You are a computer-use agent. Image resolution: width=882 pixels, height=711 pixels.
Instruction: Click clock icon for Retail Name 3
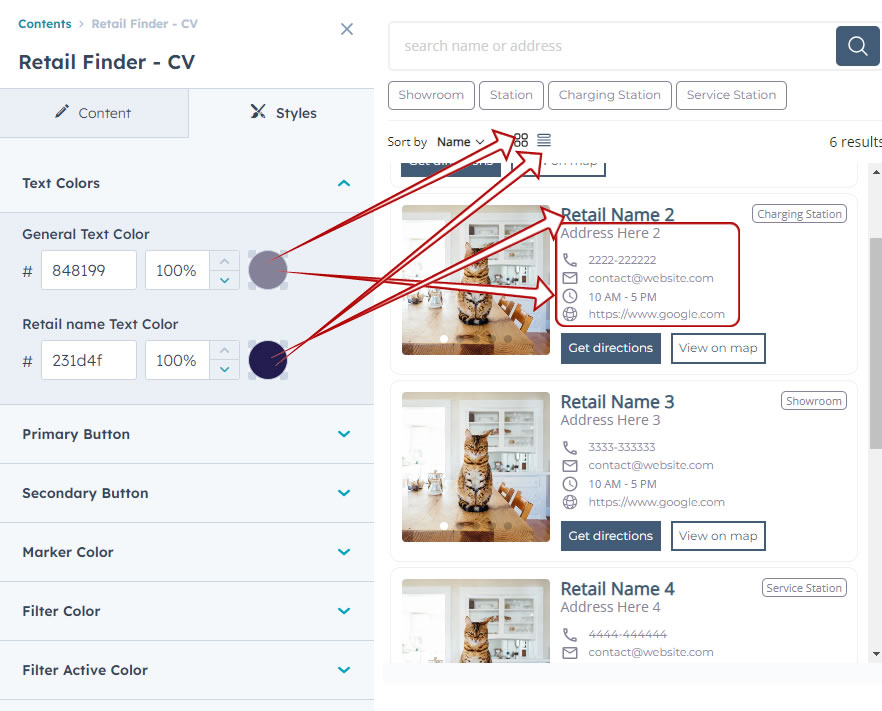570,484
